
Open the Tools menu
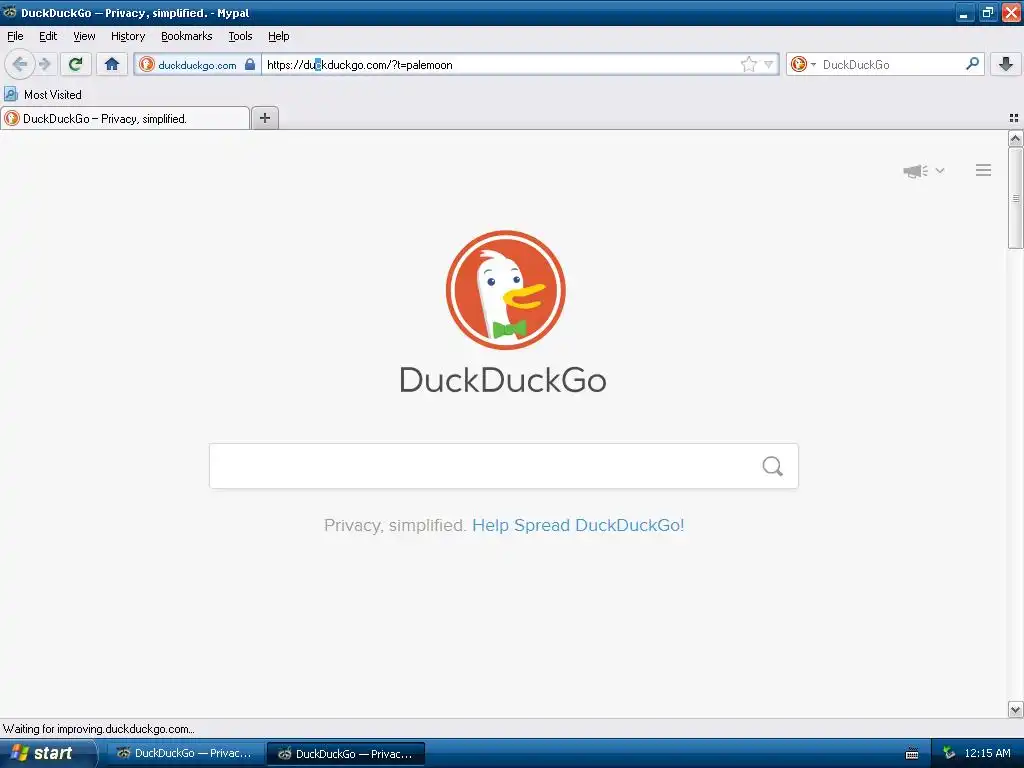click(x=240, y=37)
